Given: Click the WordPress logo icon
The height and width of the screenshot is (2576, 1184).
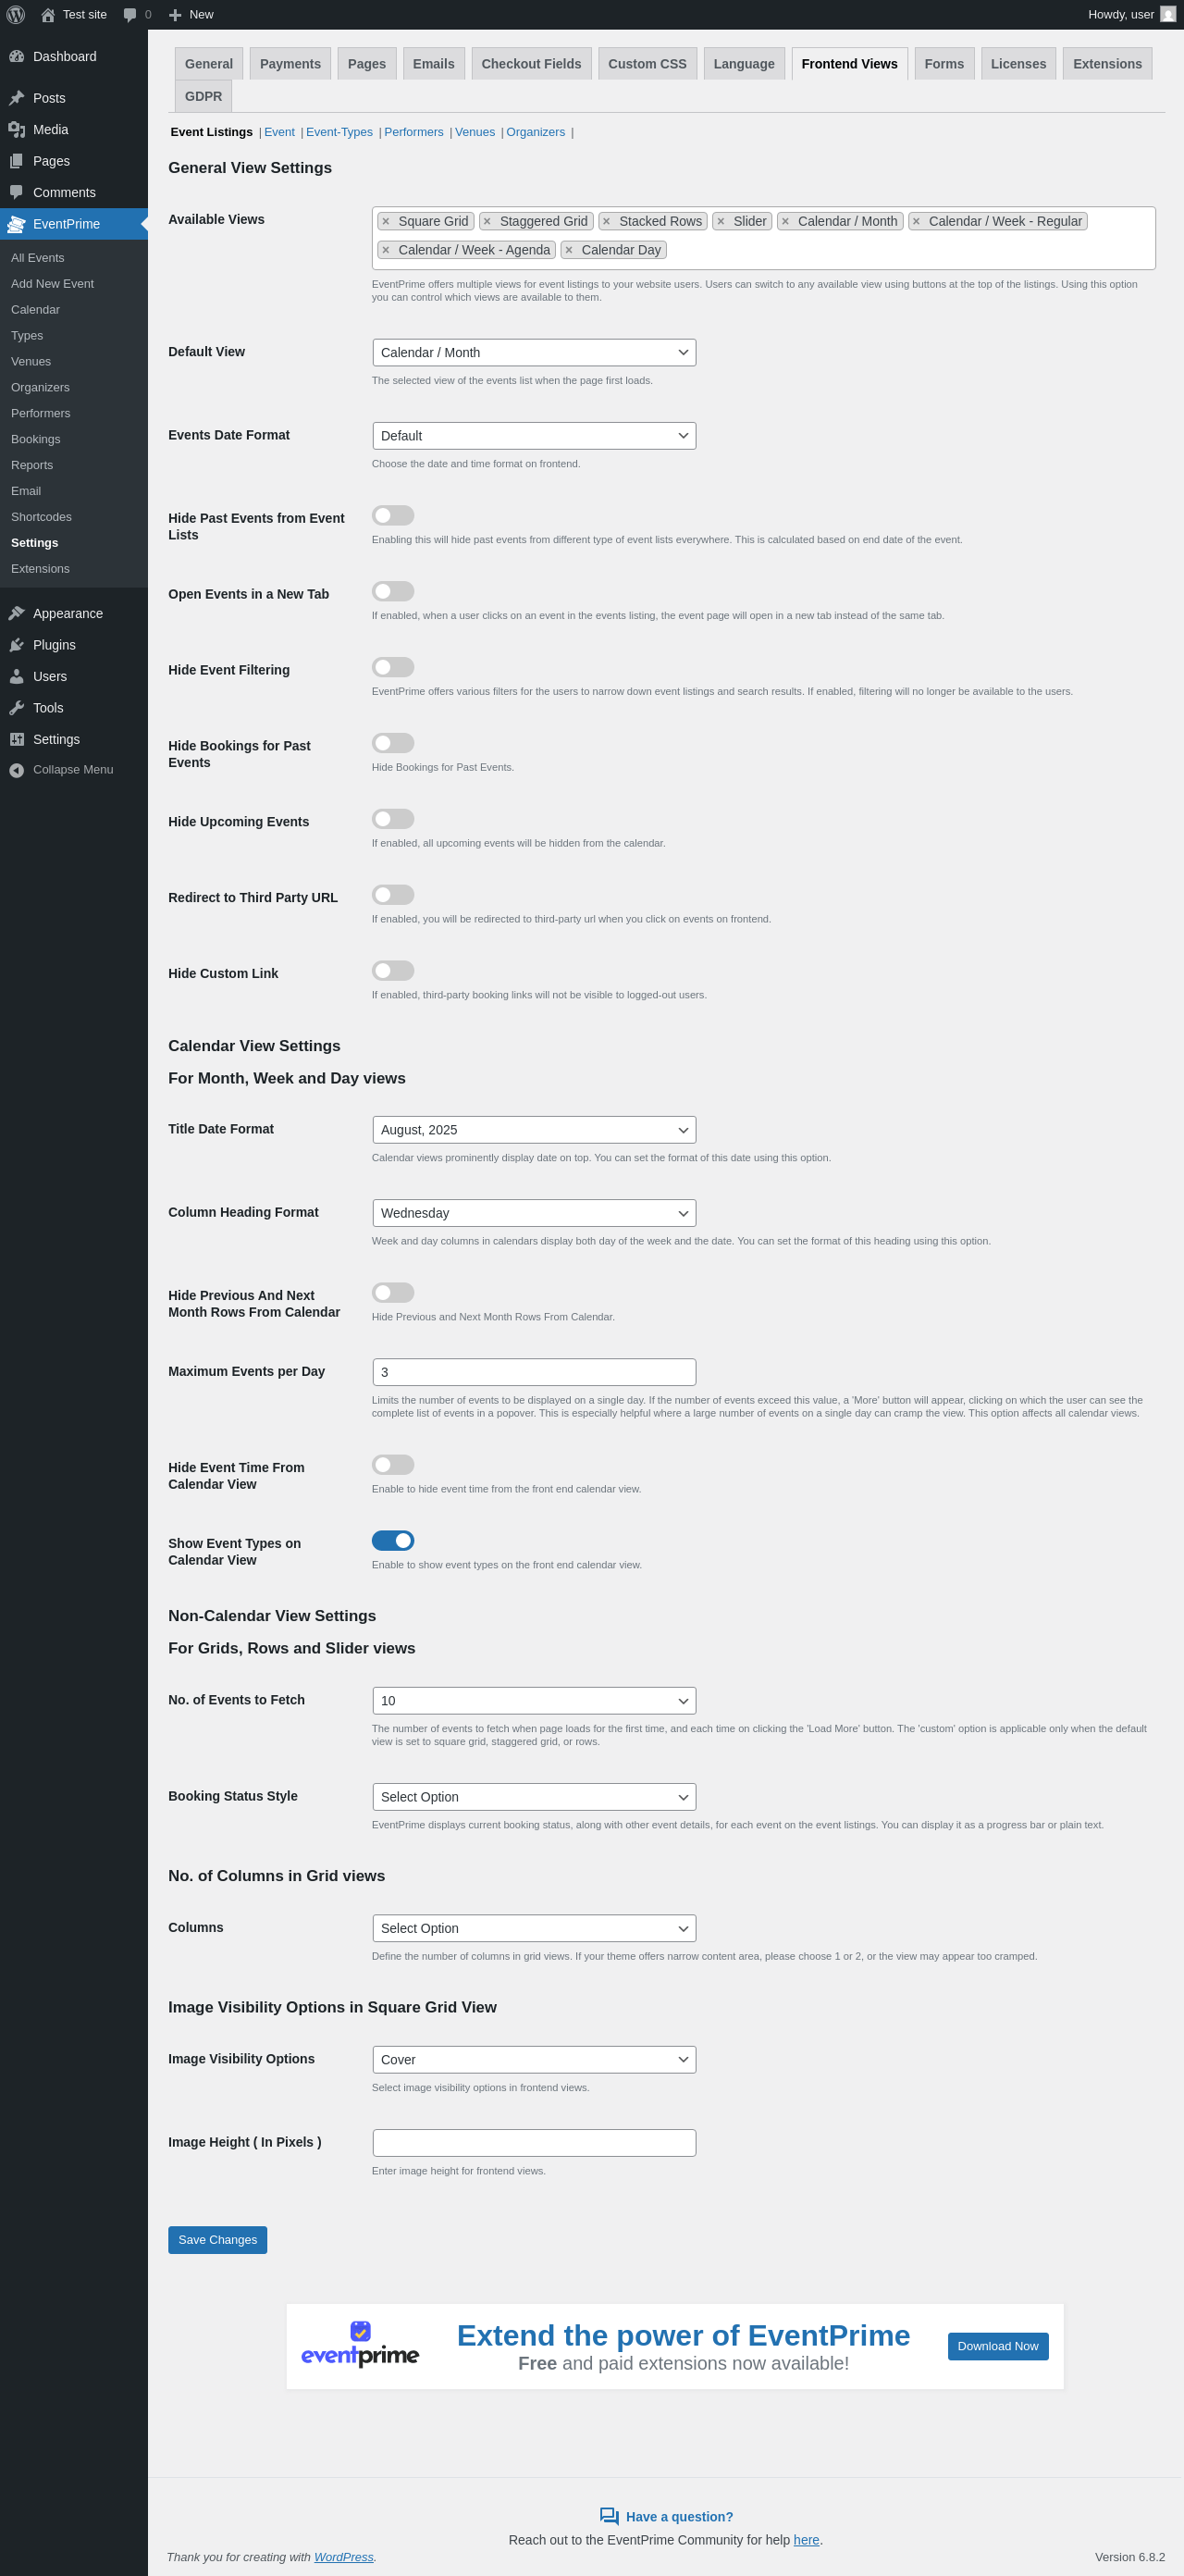Looking at the screenshot, I should pyautogui.click(x=16, y=14).
